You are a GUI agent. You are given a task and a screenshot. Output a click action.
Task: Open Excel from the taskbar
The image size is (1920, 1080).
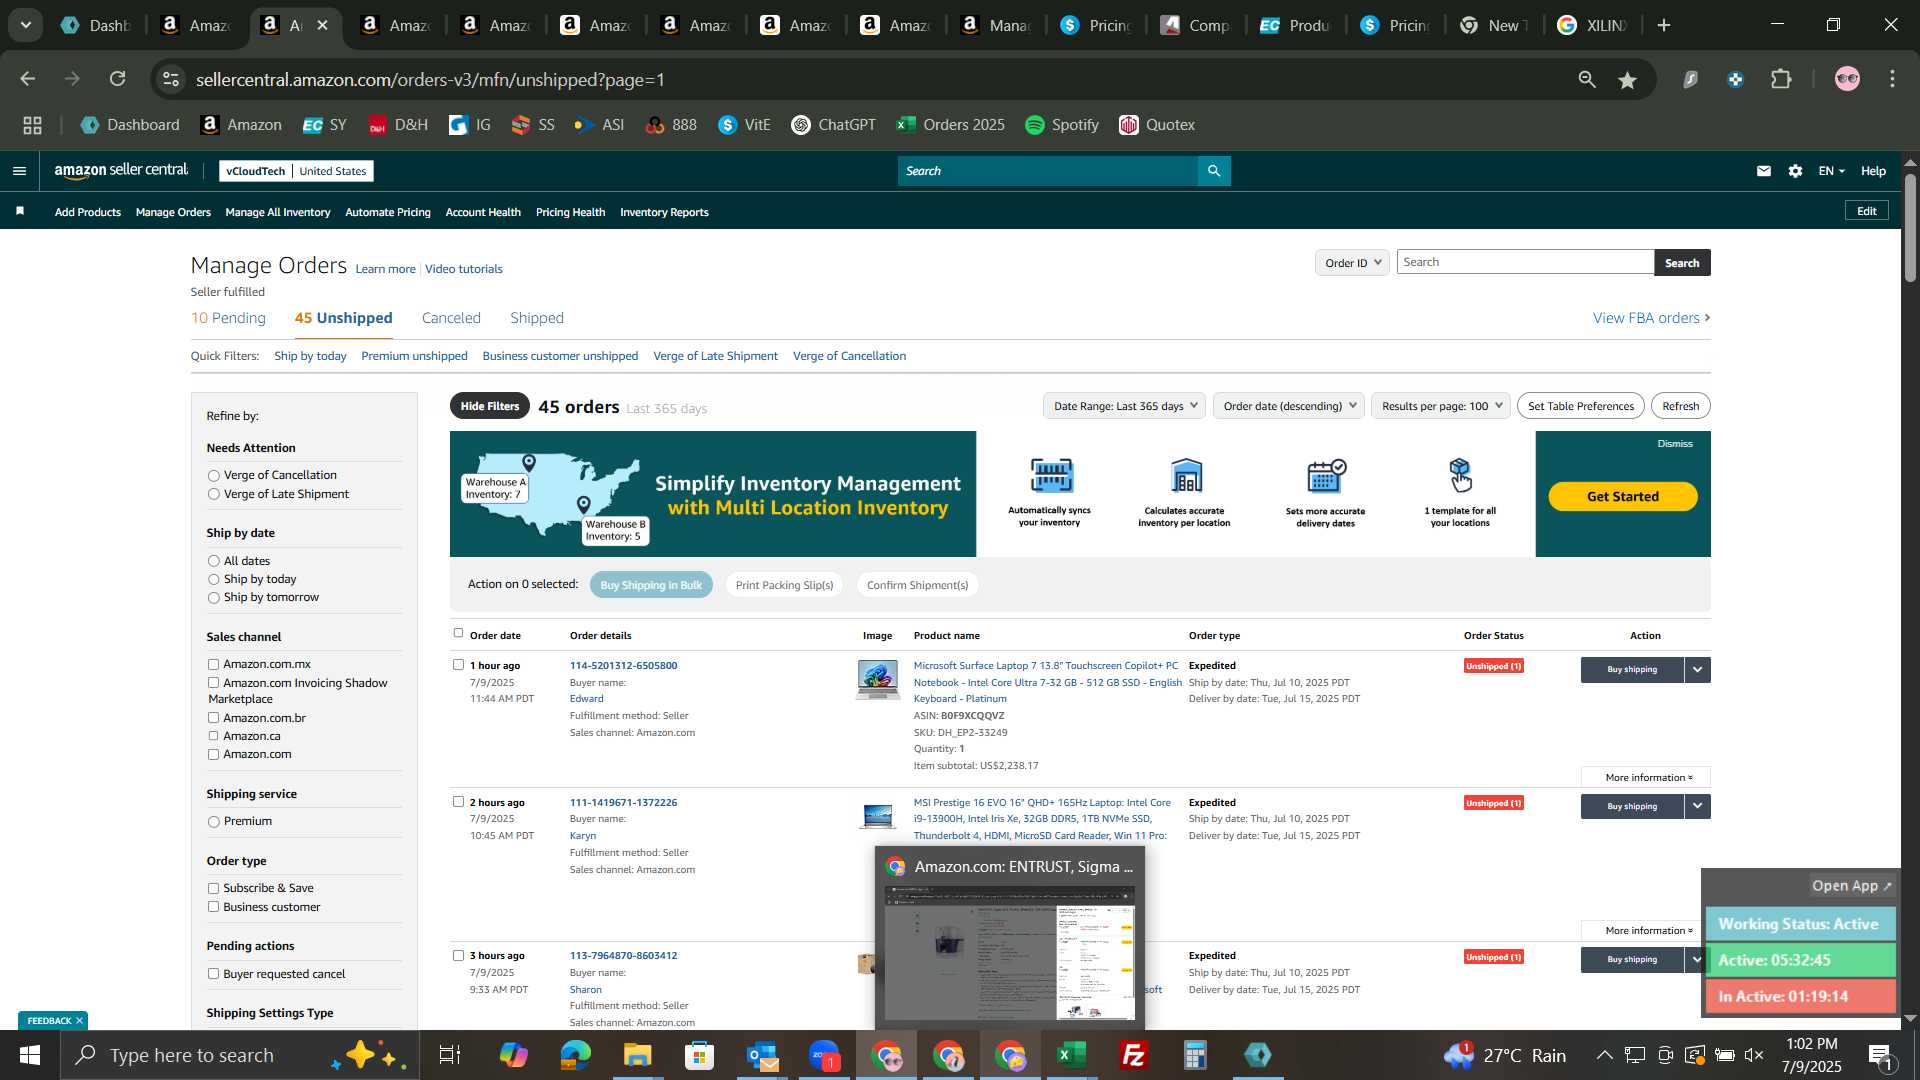tap(1072, 1056)
